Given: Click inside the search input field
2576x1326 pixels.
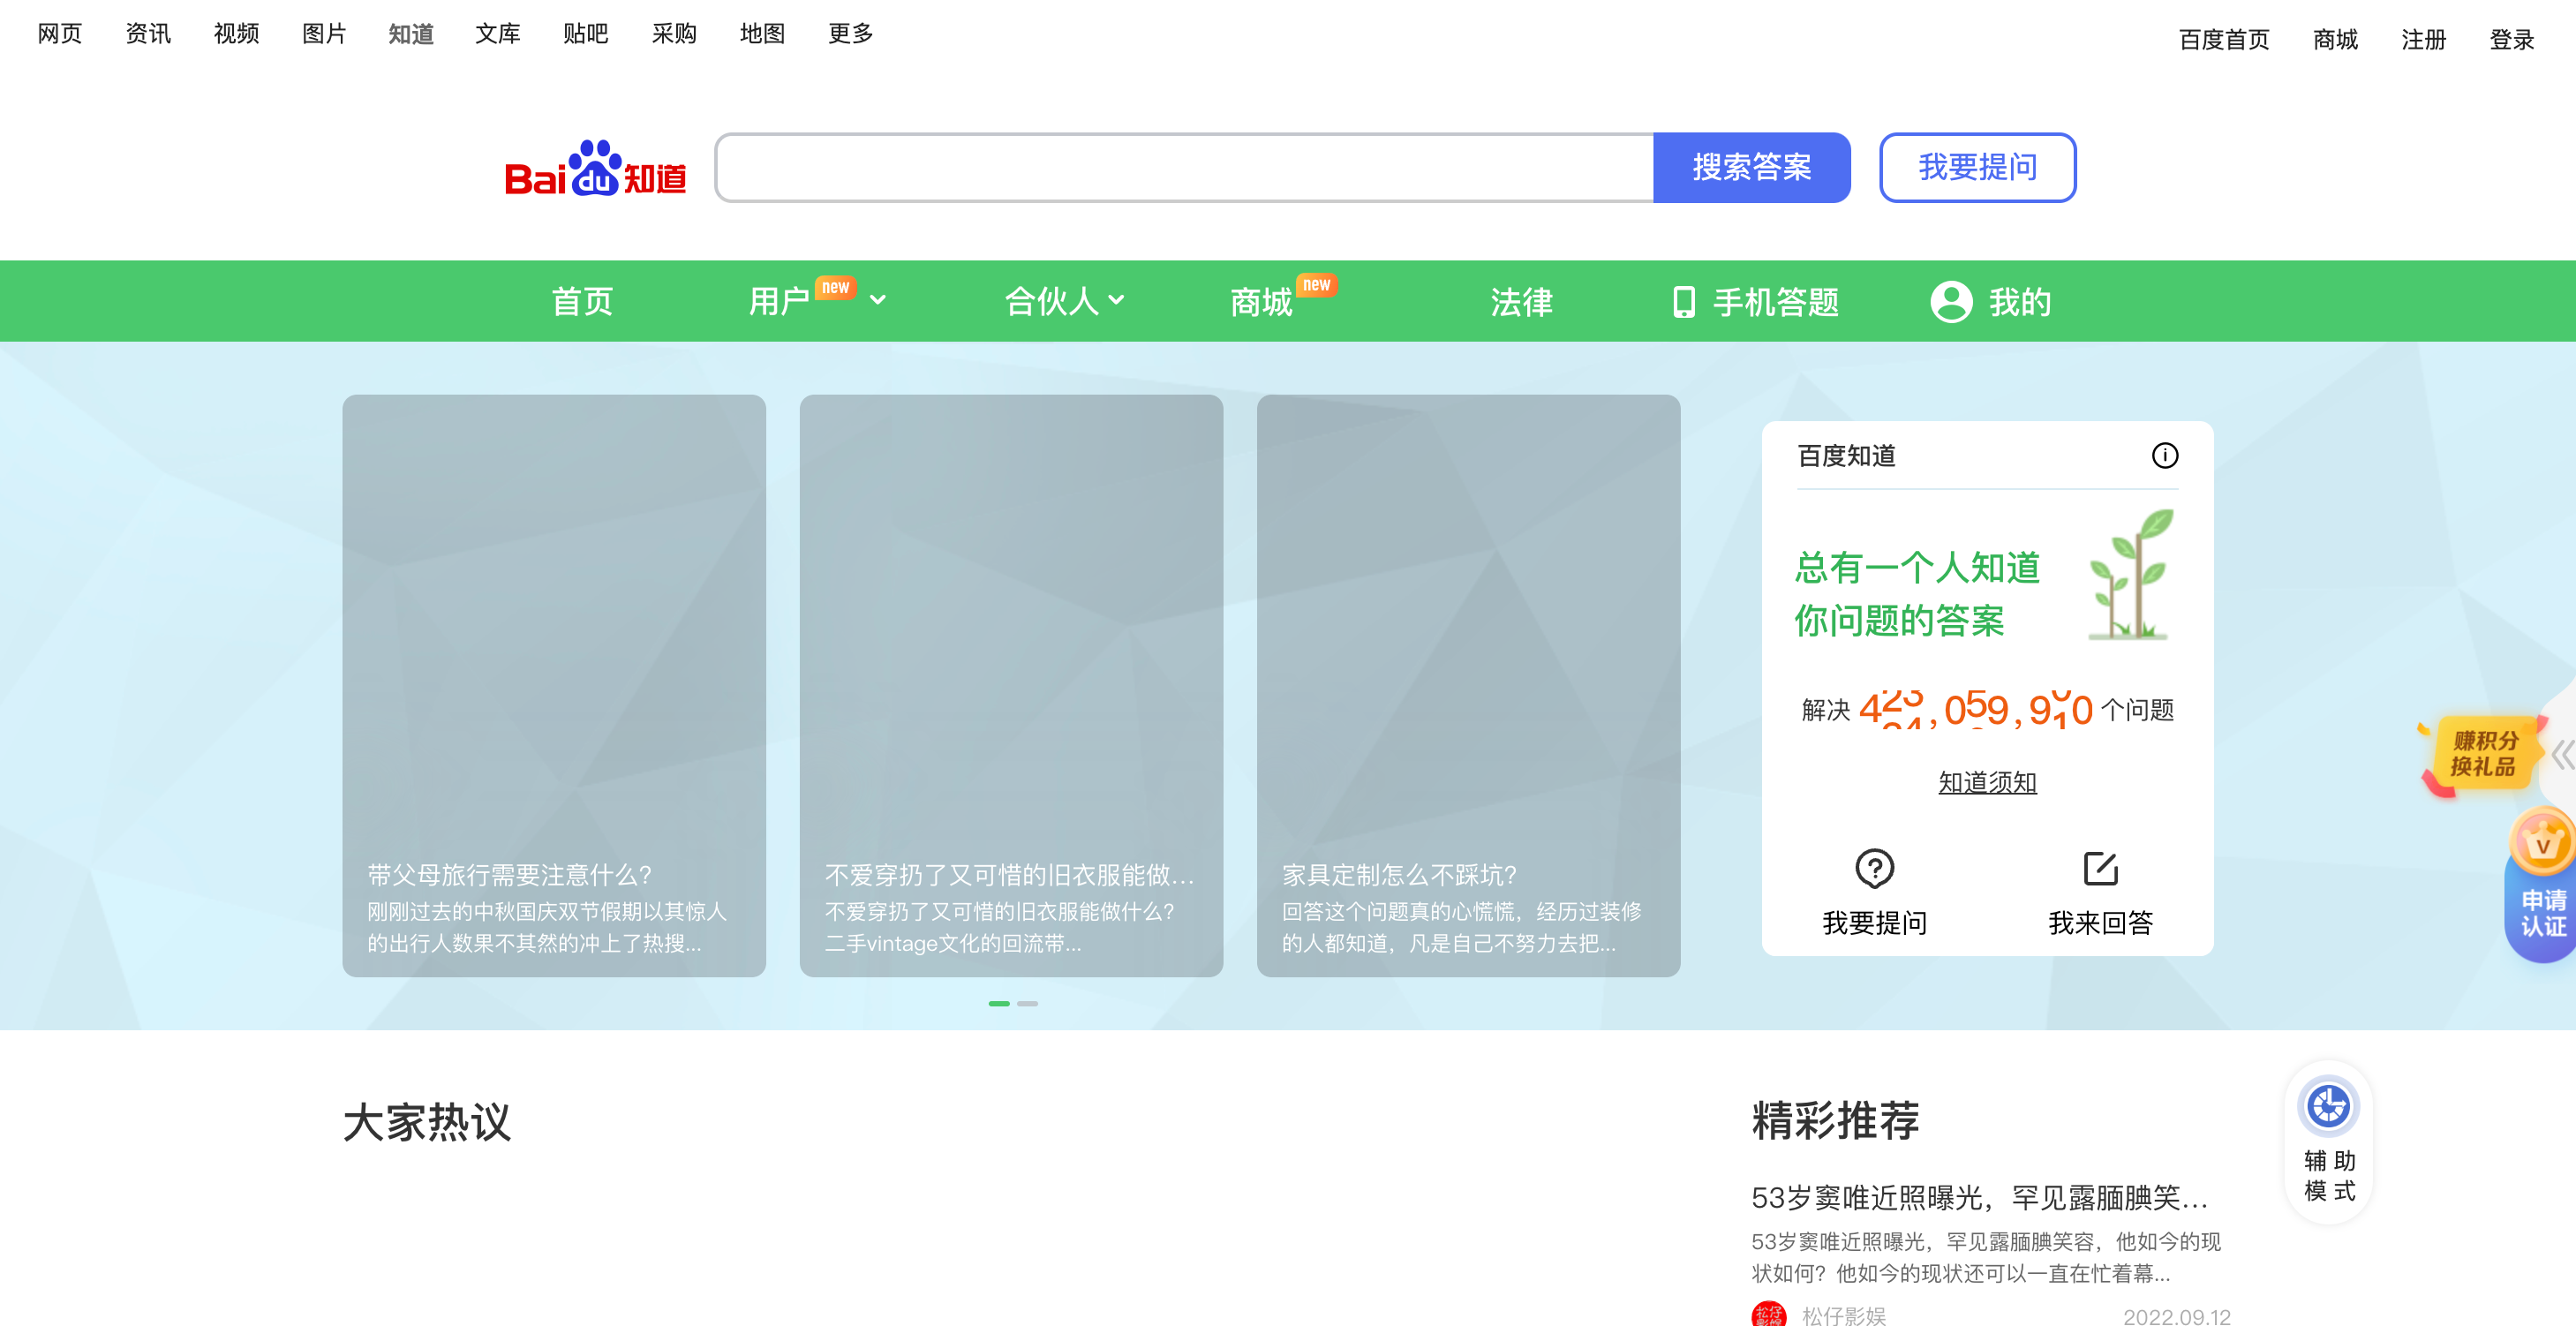Looking at the screenshot, I should click(x=1180, y=167).
